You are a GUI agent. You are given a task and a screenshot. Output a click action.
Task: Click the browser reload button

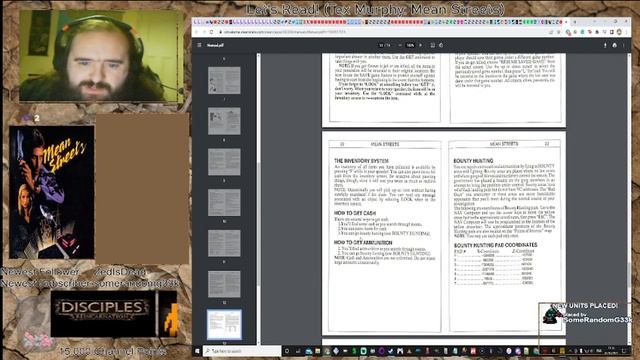pyautogui.click(x=211, y=32)
